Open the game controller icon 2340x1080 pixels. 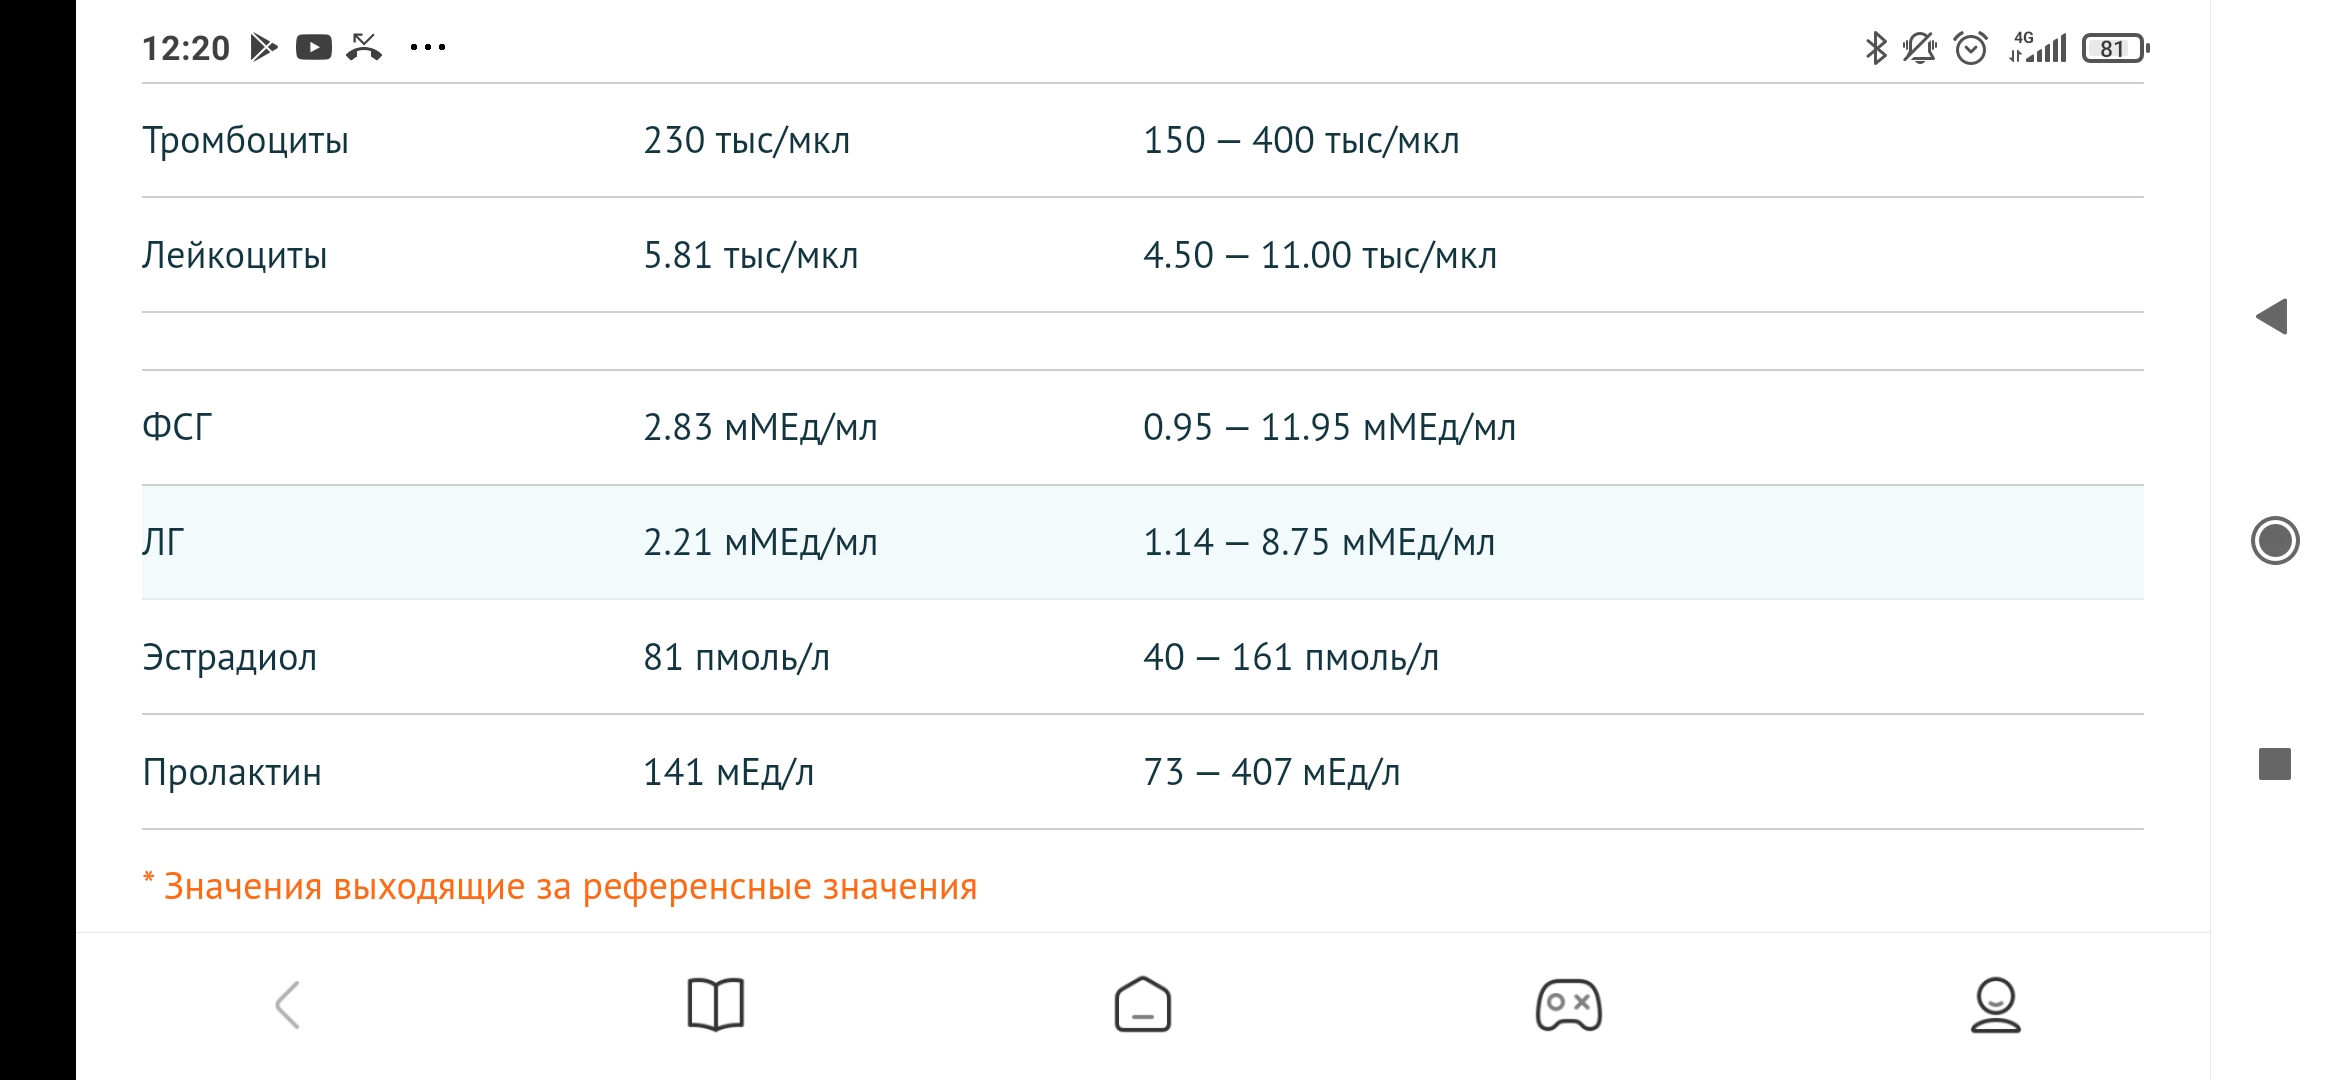coord(1568,1005)
